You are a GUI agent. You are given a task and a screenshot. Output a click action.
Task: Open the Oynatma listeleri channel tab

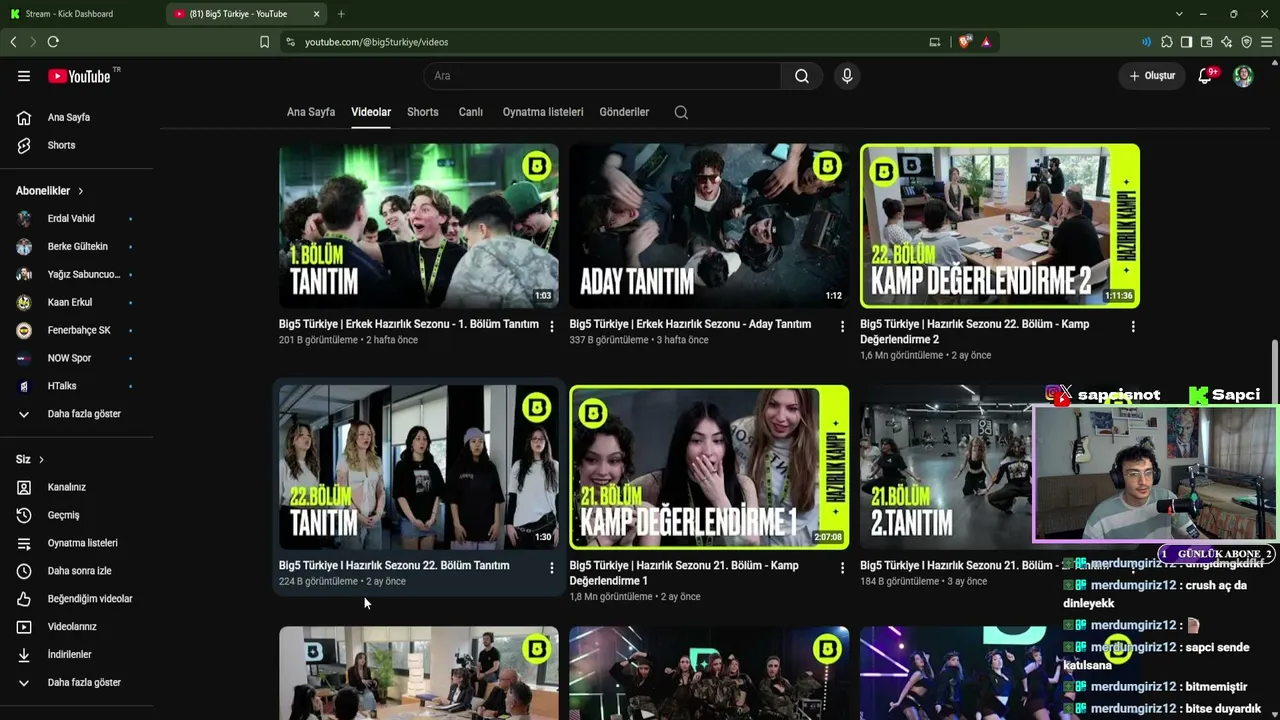pyautogui.click(x=543, y=112)
